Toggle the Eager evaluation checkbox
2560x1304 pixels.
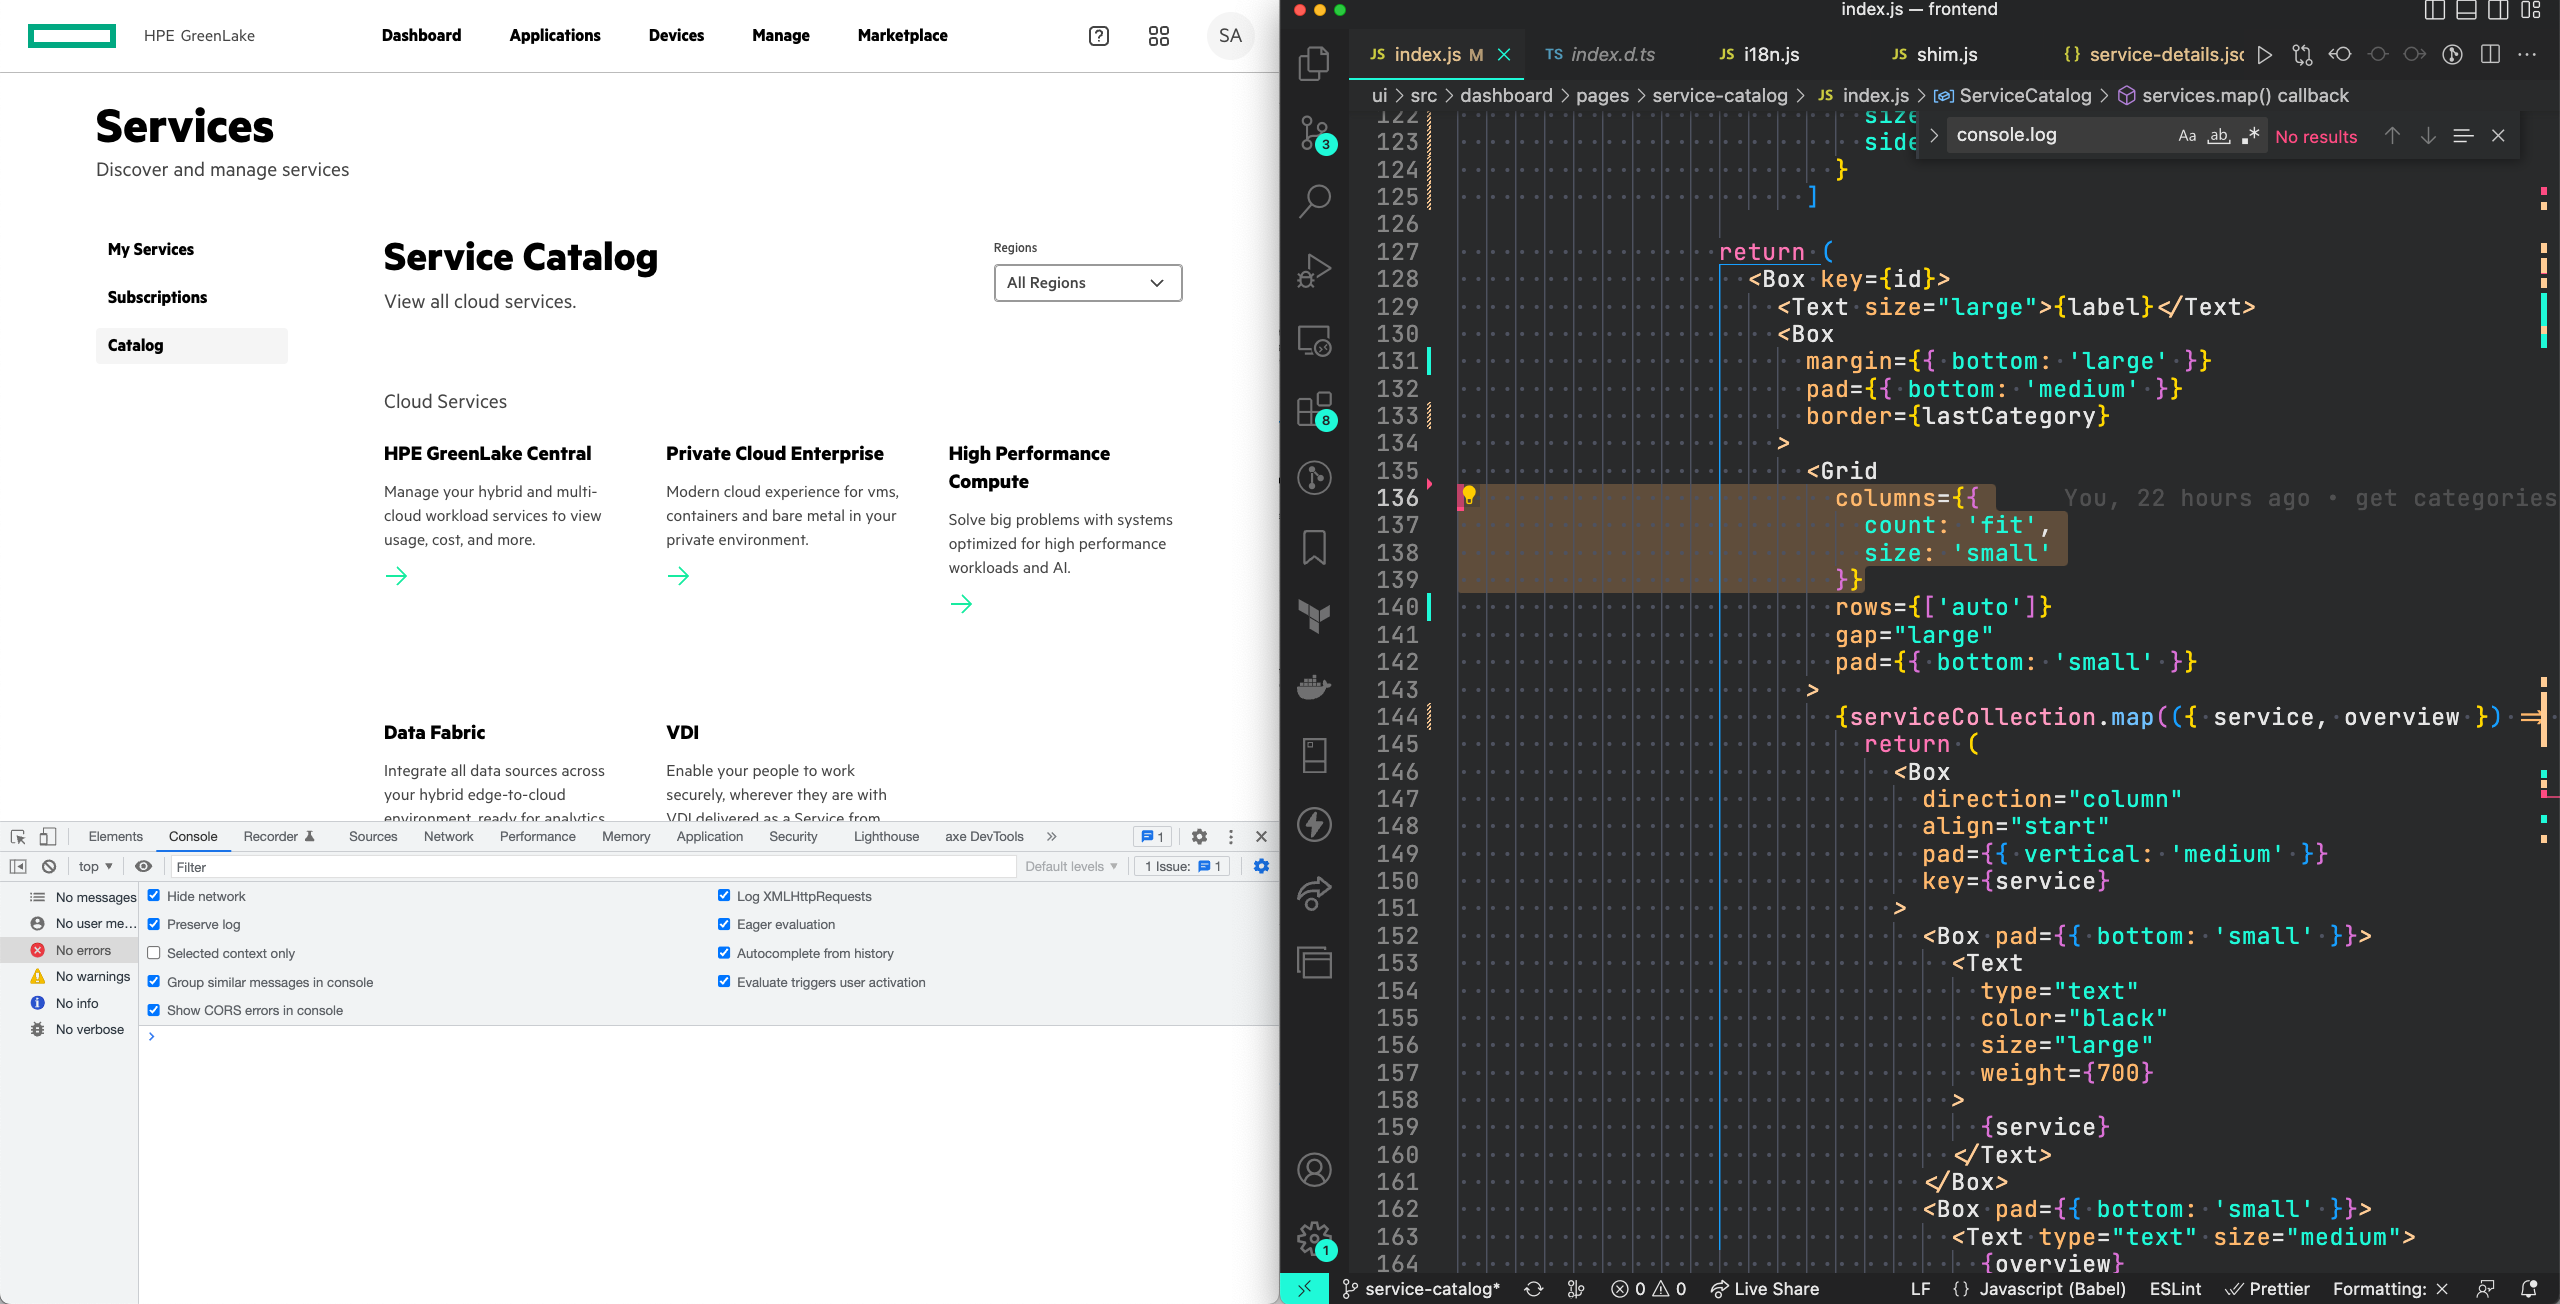tap(724, 924)
